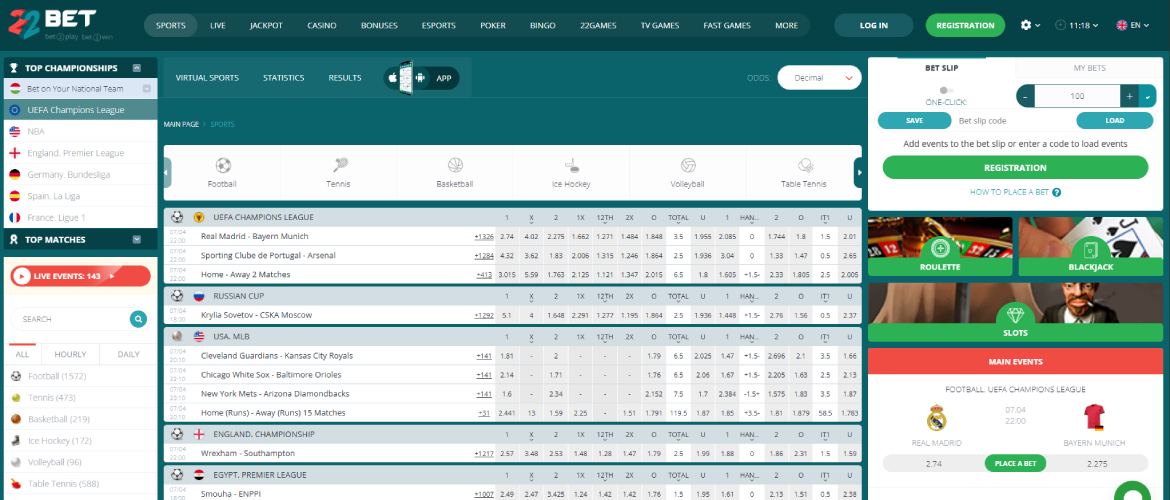The image size is (1170, 500).
Task: Click the Roulette chip icon
Action: coord(940,249)
